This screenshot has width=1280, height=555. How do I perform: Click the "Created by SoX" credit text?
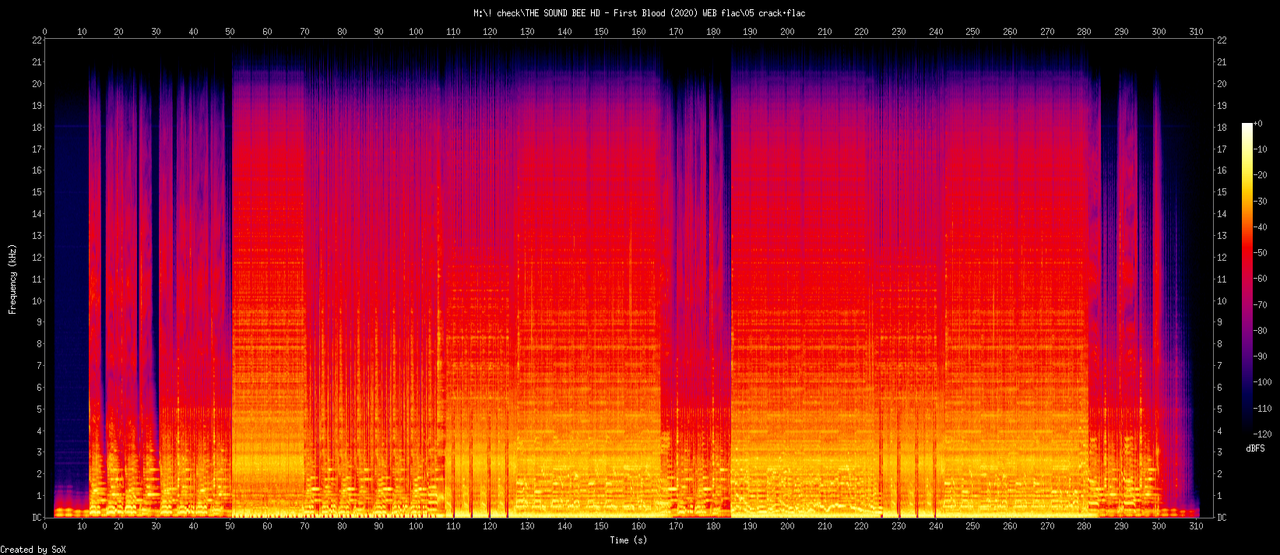click(34, 550)
